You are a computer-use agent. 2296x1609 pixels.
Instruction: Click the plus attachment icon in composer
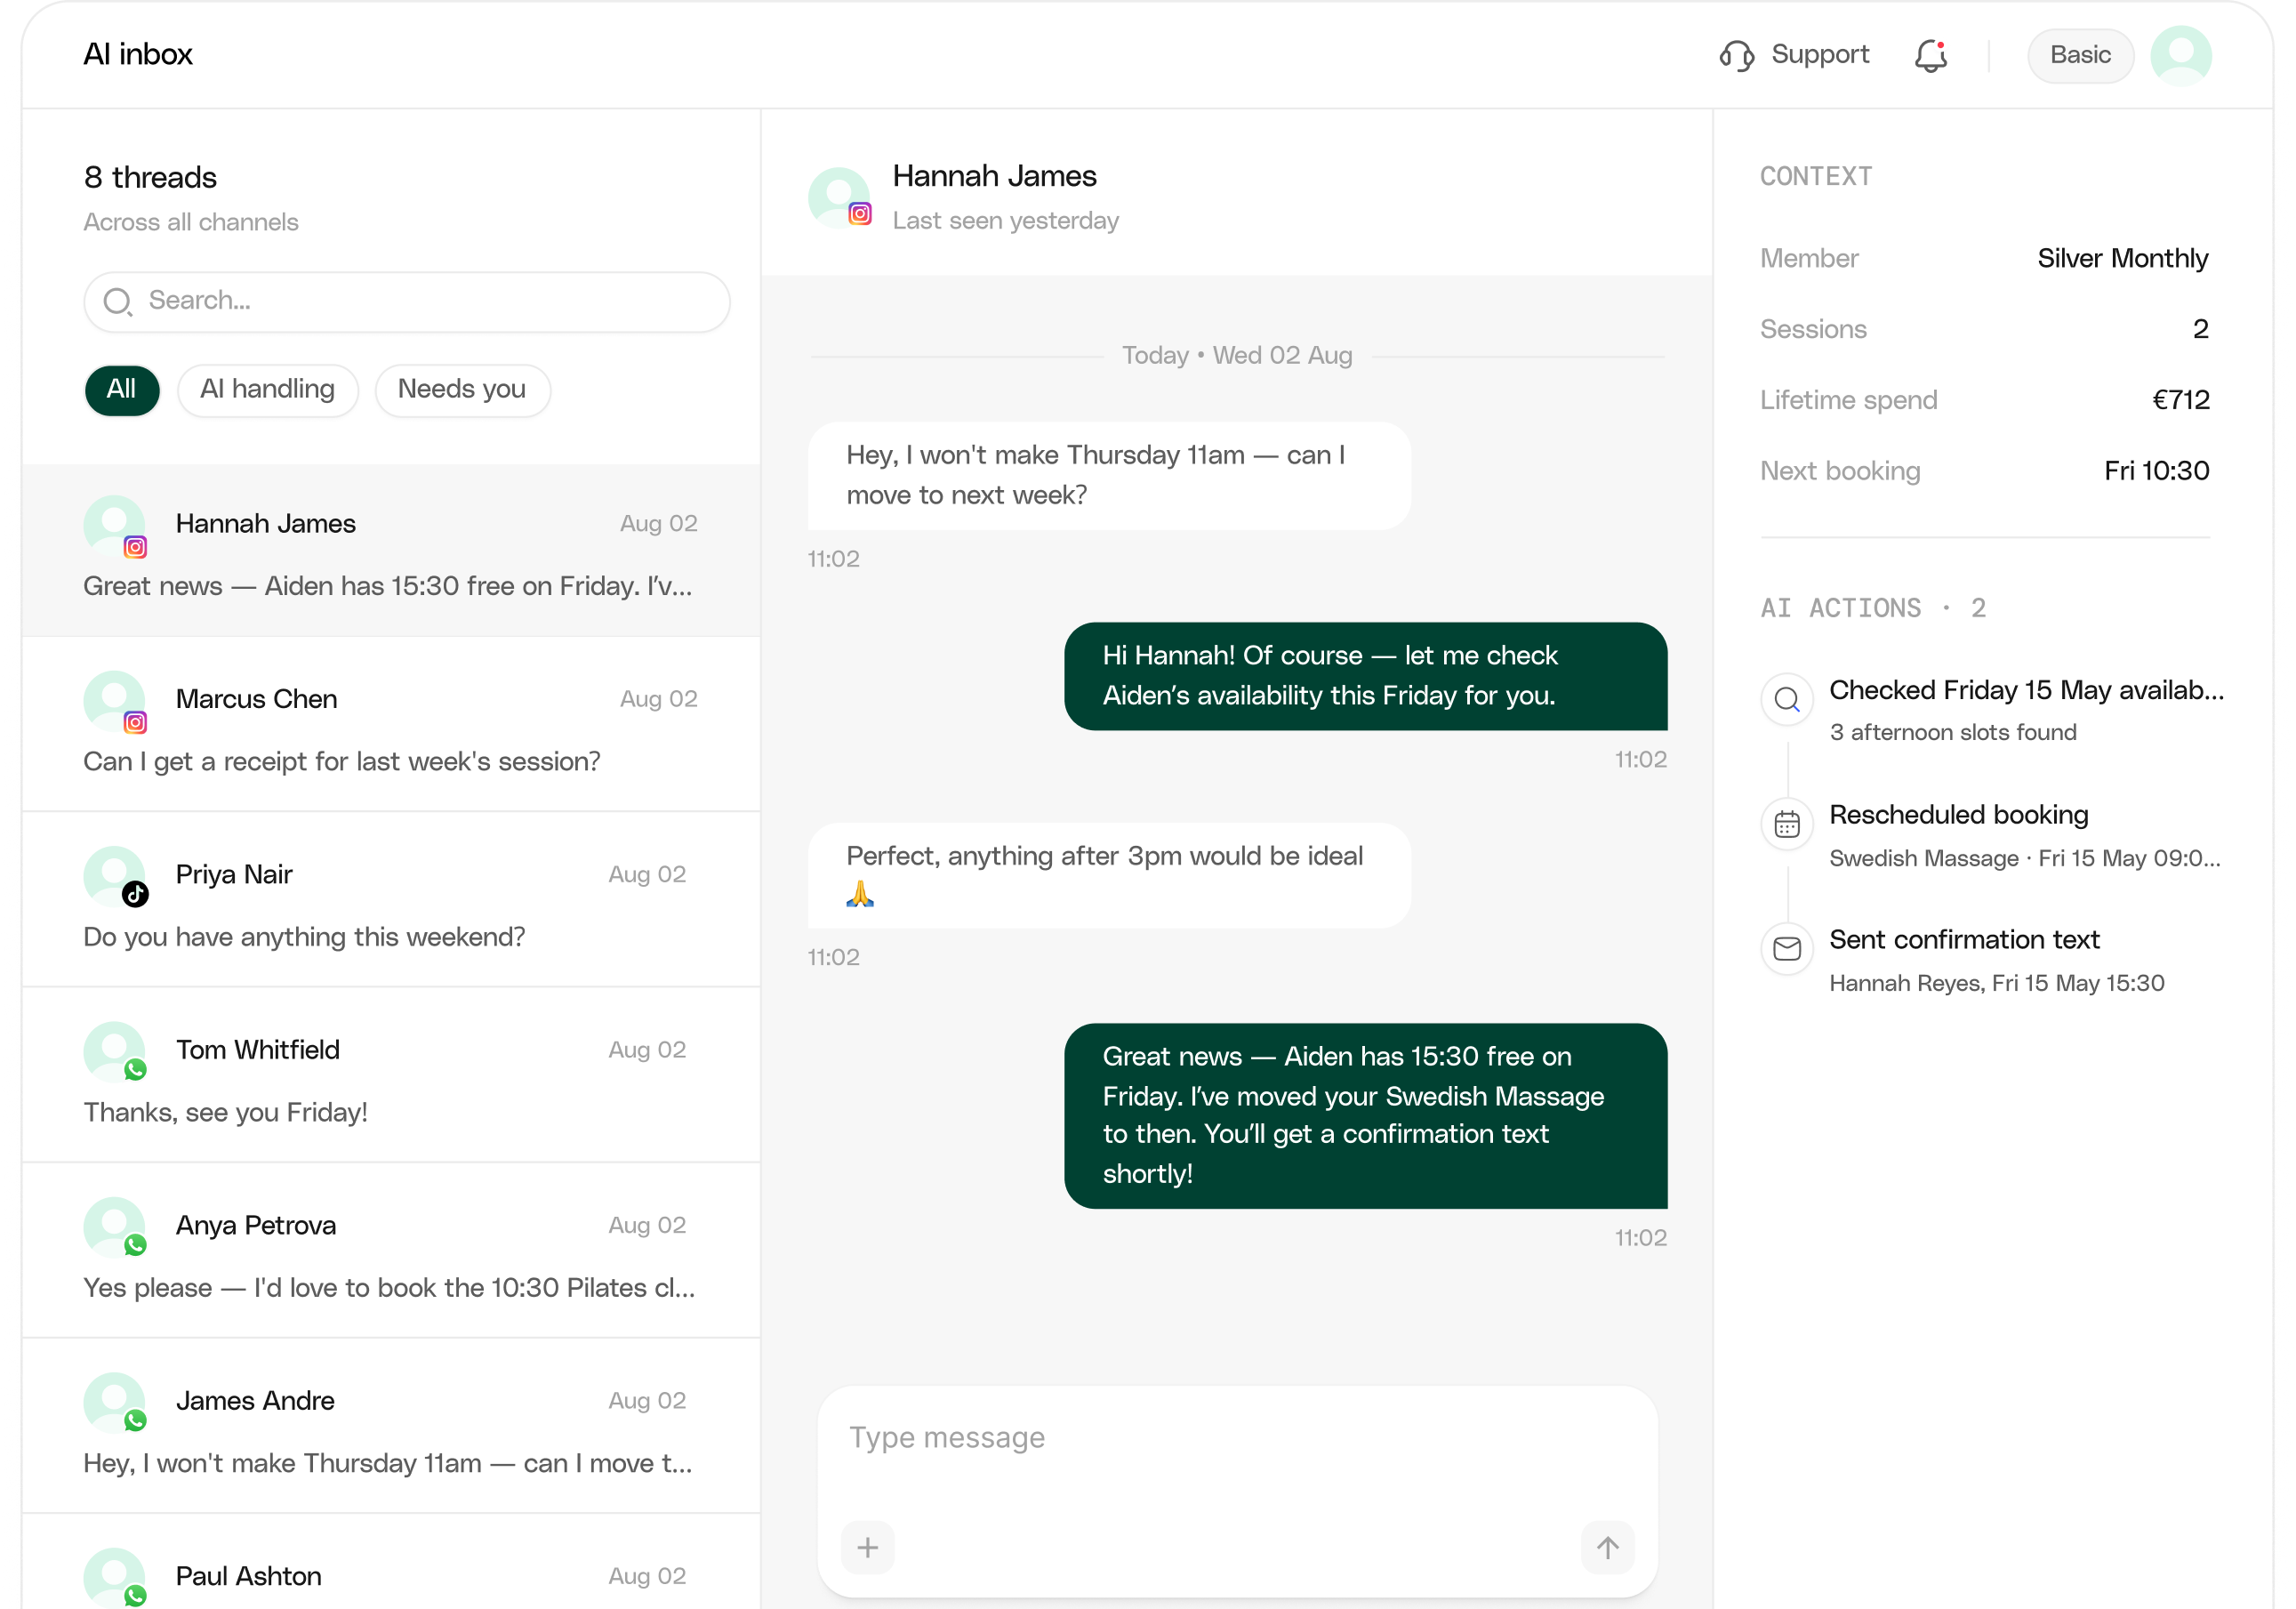click(x=867, y=1547)
